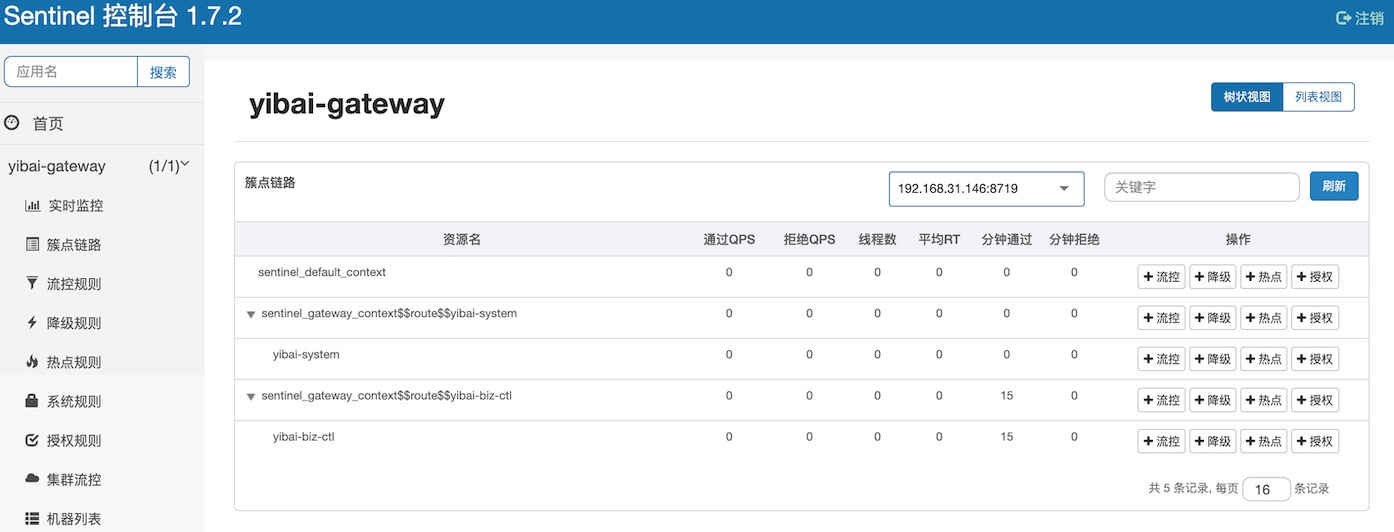1394x532 pixels.
Task: Open 降级规则 in the sidebar
Action: tap(74, 323)
